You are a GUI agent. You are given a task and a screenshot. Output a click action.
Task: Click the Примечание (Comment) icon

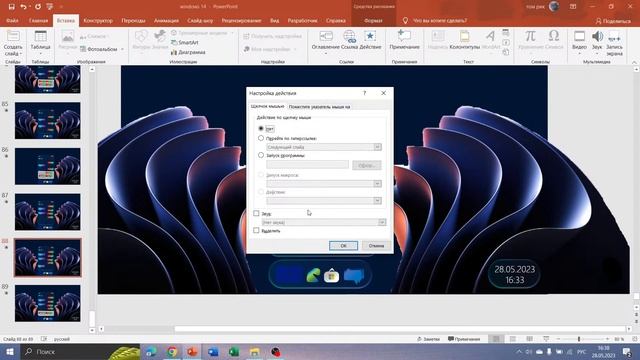[404, 36]
